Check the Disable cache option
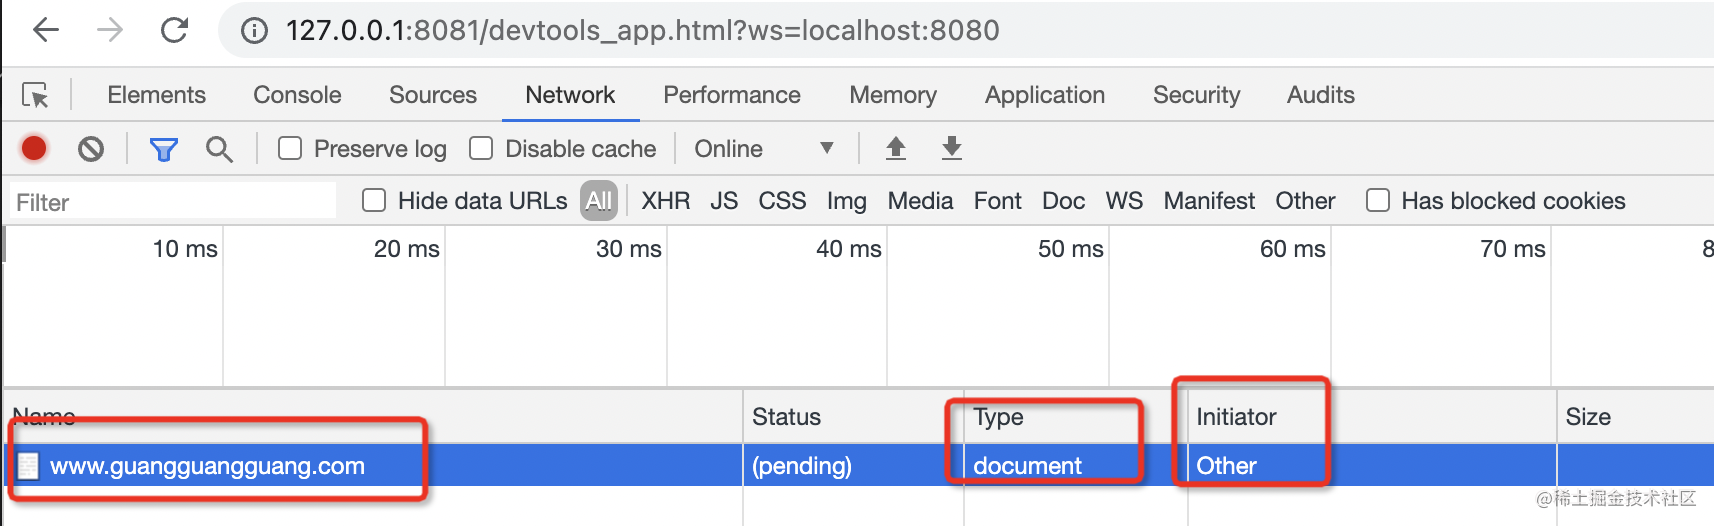The image size is (1714, 526). click(x=481, y=149)
